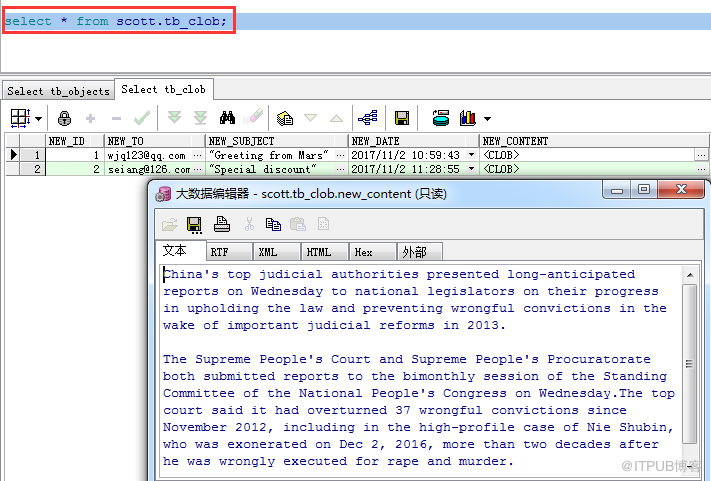711x481 pixels.
Task: Click scroll up arrow in text editor
Action: [x=690, y=275]
